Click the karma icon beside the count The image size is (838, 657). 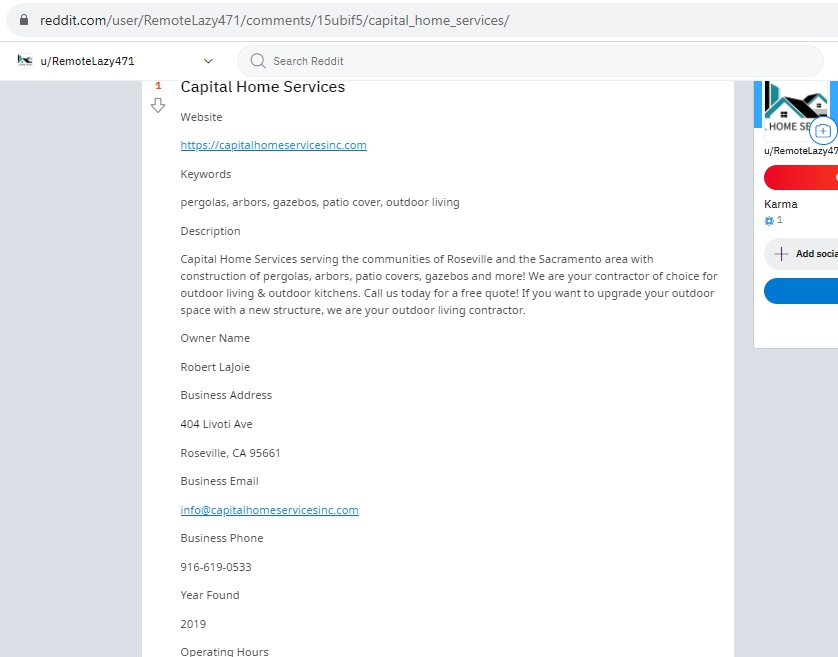pos(769,221)
